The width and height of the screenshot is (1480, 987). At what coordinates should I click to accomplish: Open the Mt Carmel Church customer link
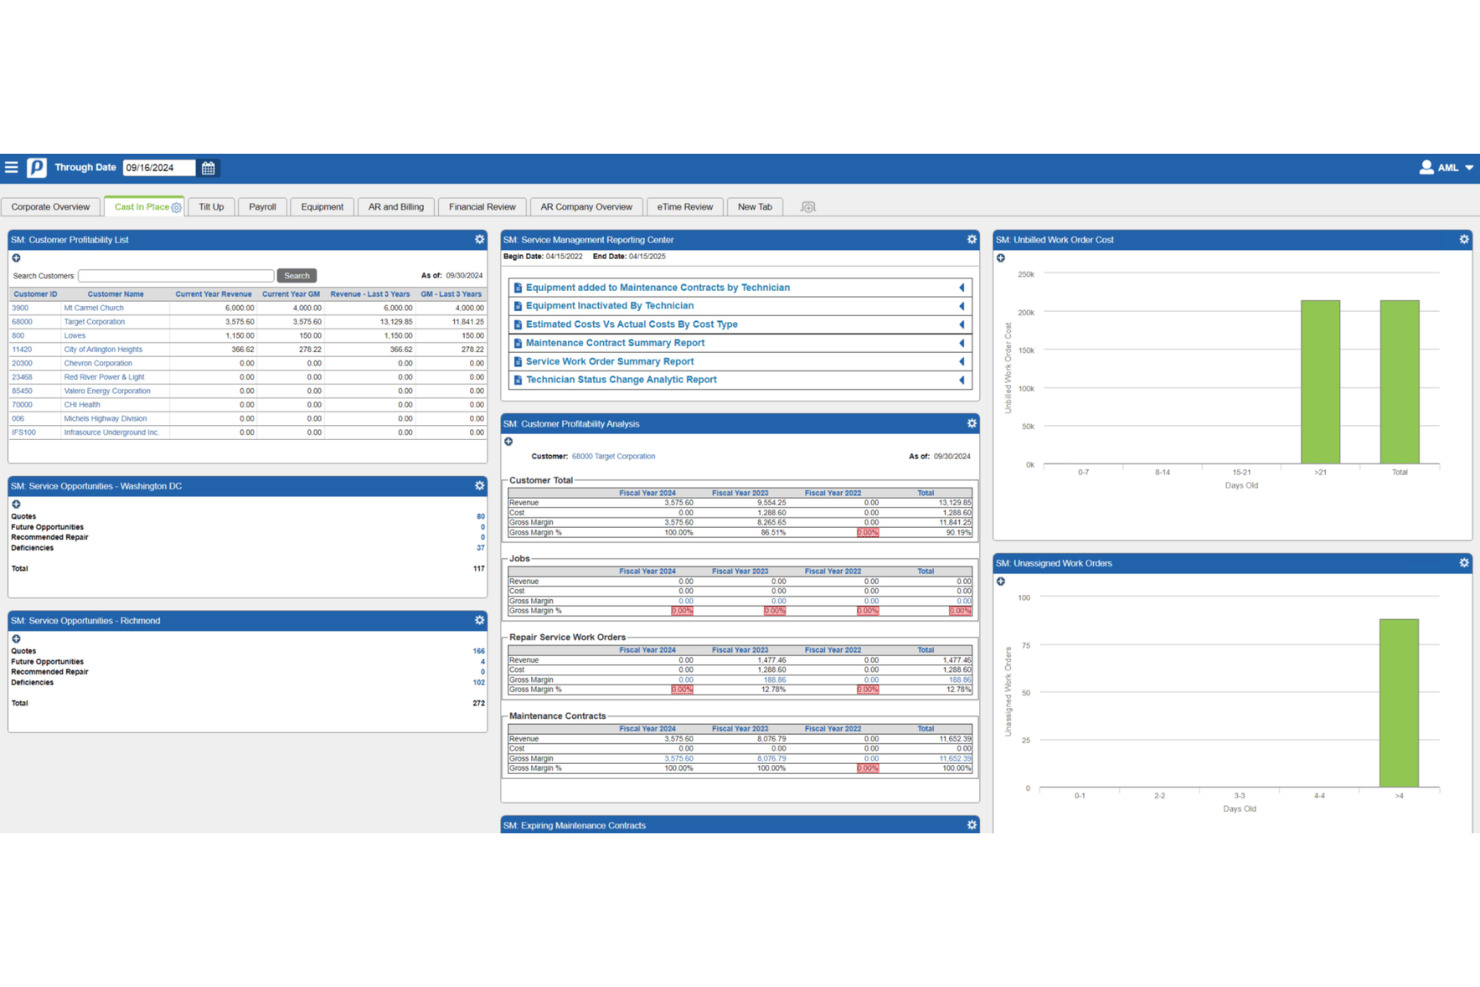click(94, 308)
